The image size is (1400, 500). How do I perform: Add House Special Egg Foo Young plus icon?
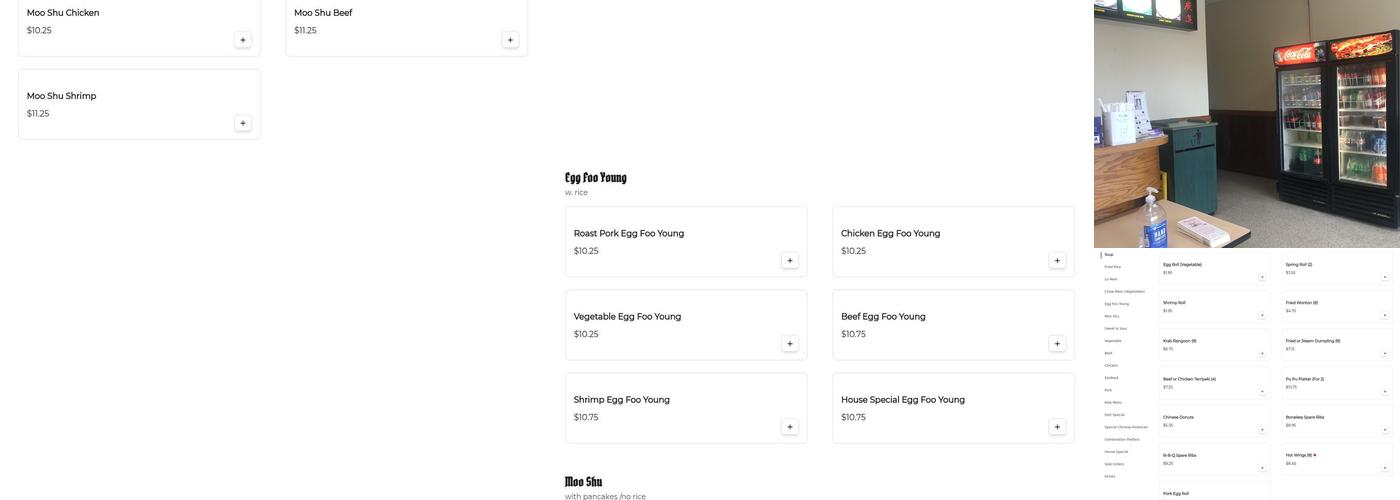coord(1057,427)
